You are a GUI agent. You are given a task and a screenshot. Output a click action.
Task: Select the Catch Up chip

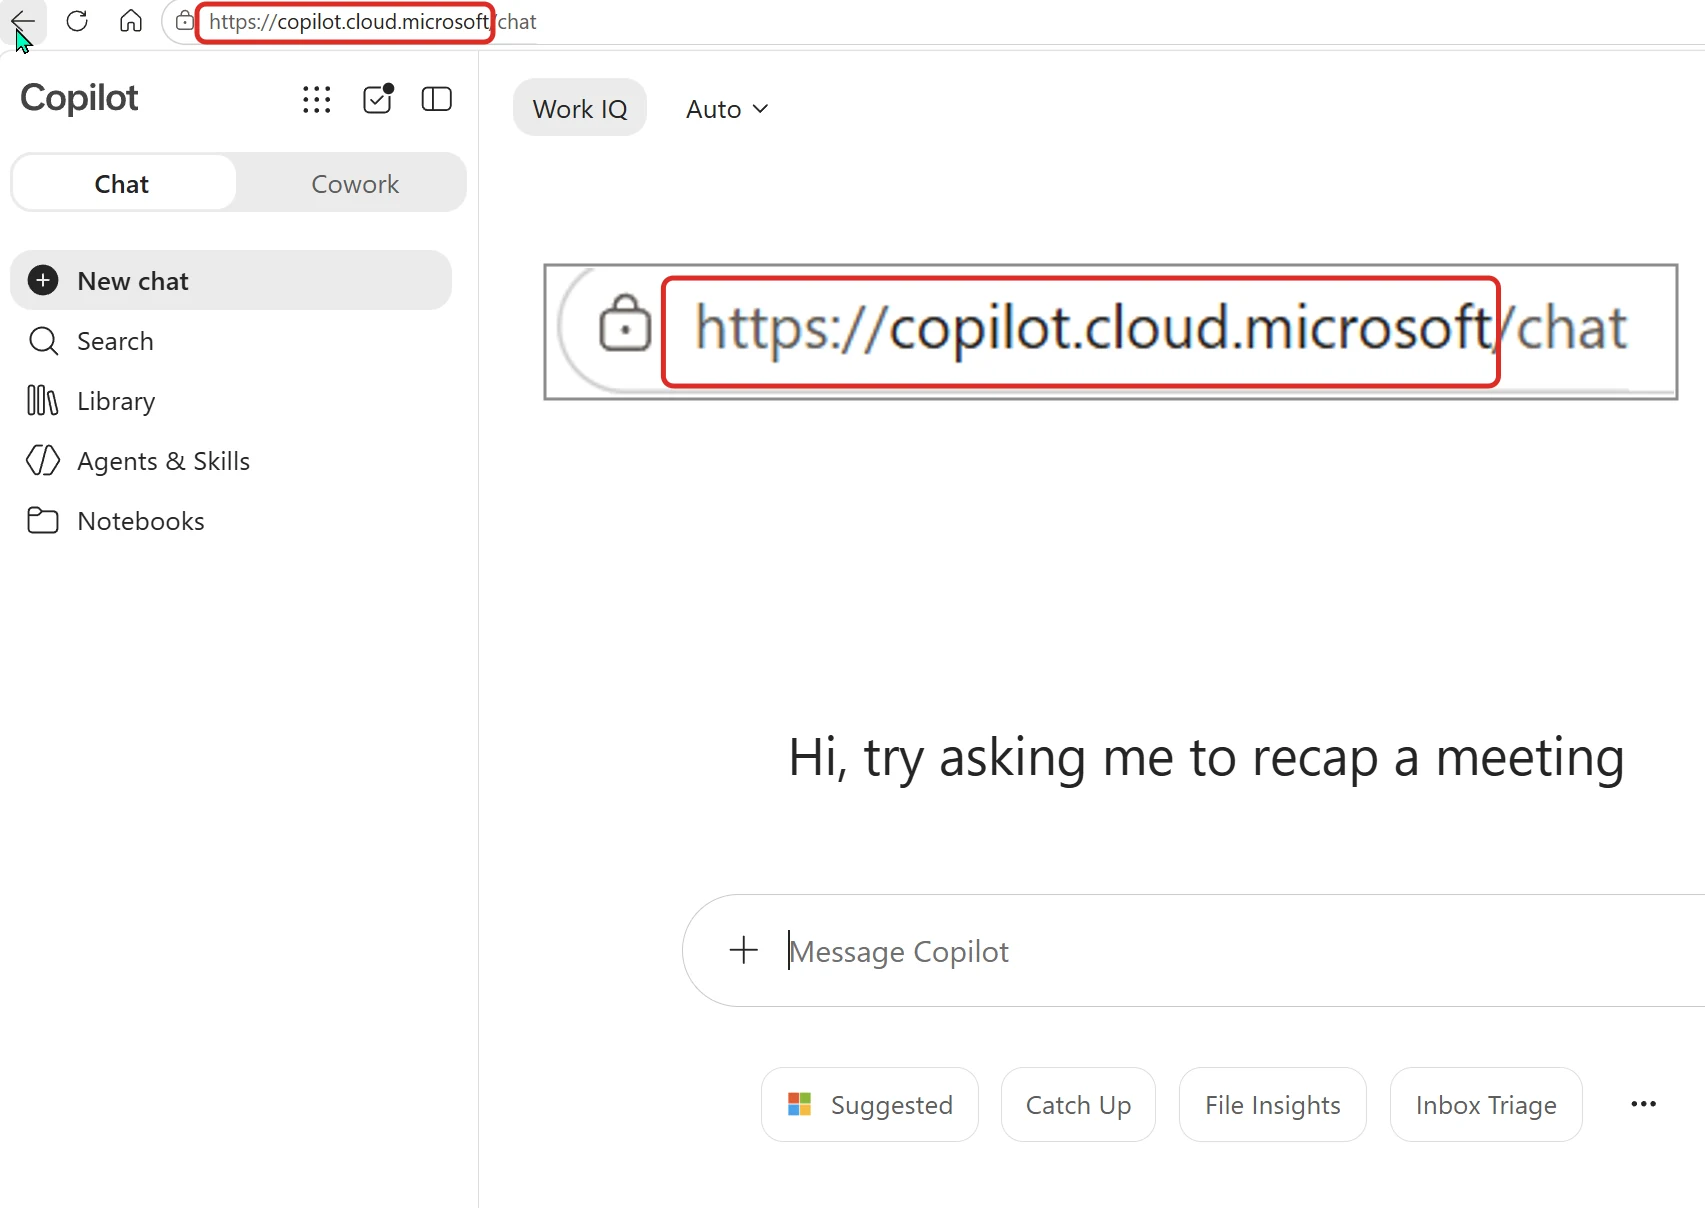click(1078, 1105)
